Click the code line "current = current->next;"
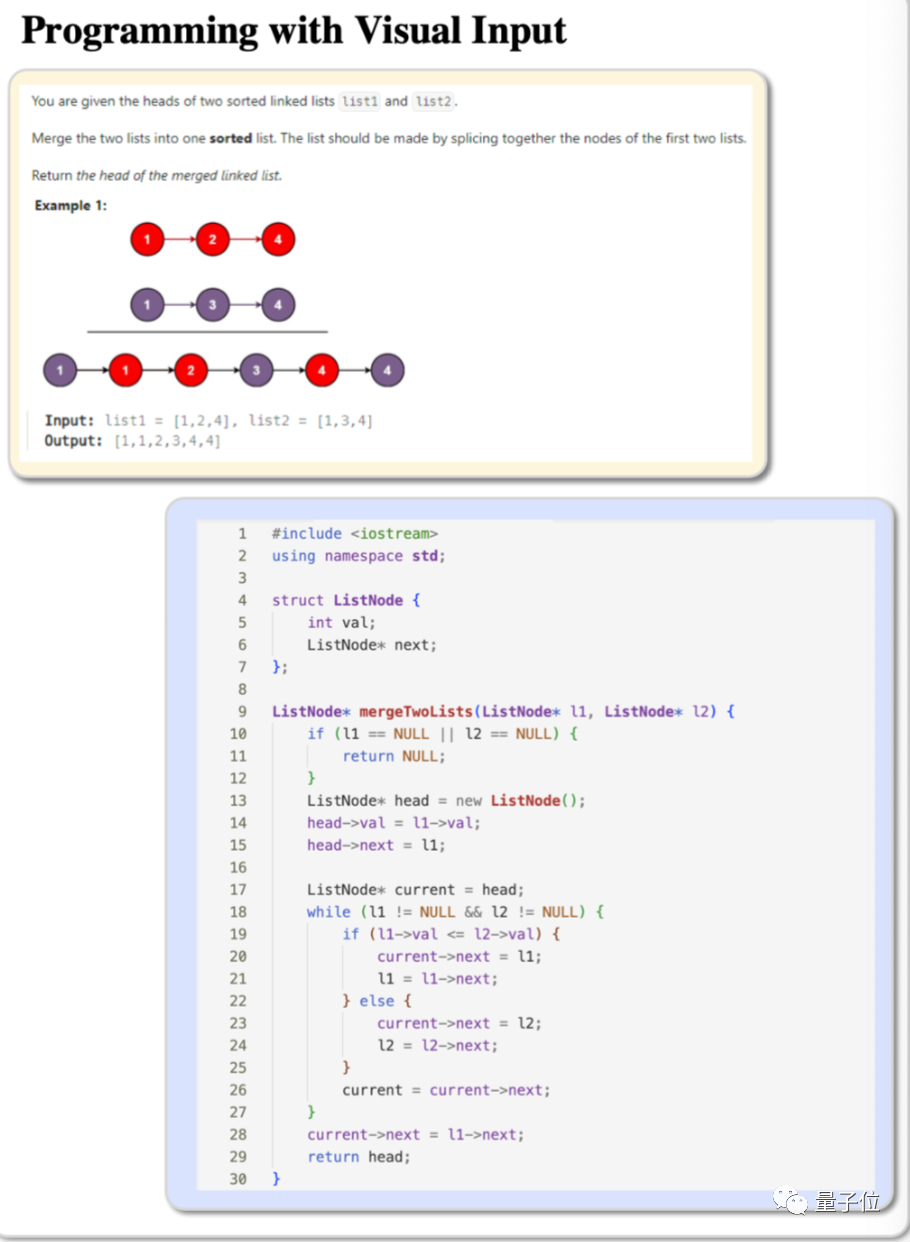This screenshot has width=910, height=1242. [446, 1090]
